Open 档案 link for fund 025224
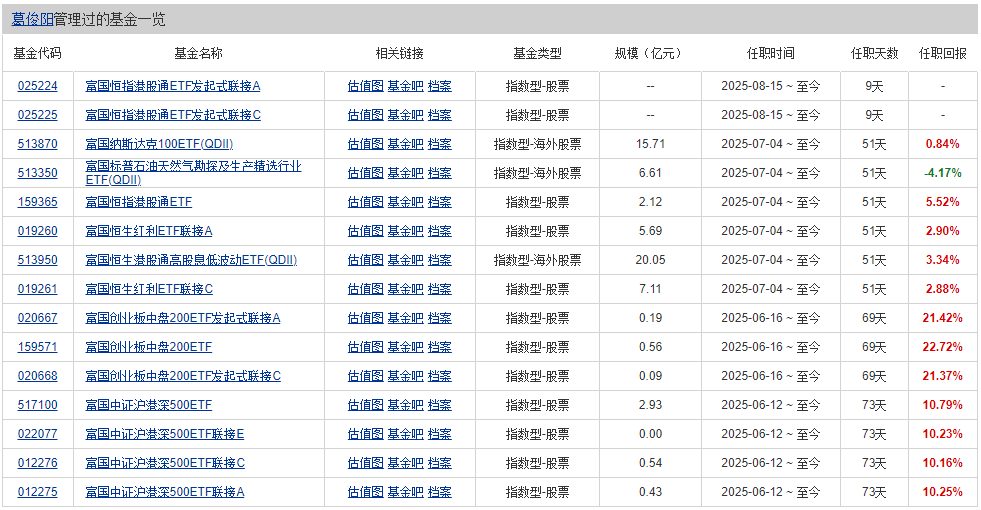Viewport: 981px width, 510px height. point(439,86)
